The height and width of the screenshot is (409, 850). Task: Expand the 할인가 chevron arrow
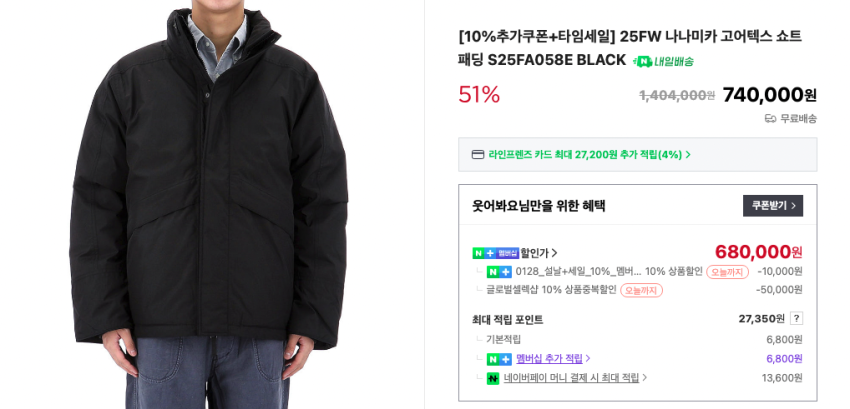point(555,253)
